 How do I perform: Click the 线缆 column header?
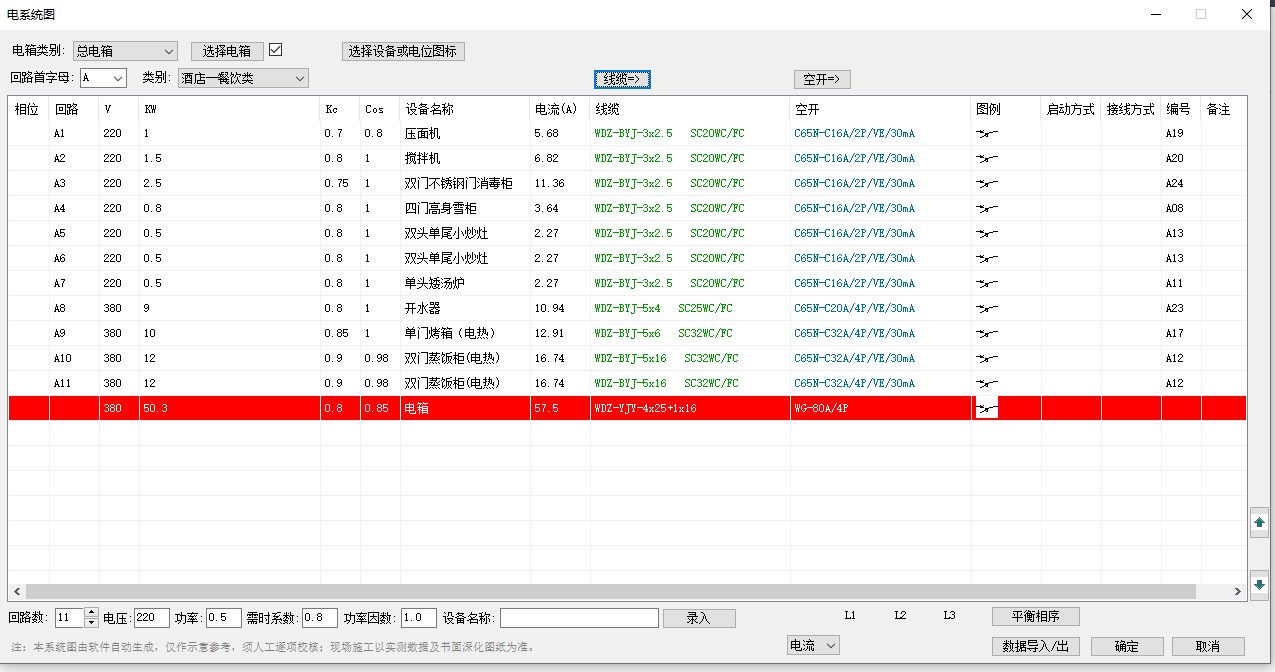coord(690,109)
